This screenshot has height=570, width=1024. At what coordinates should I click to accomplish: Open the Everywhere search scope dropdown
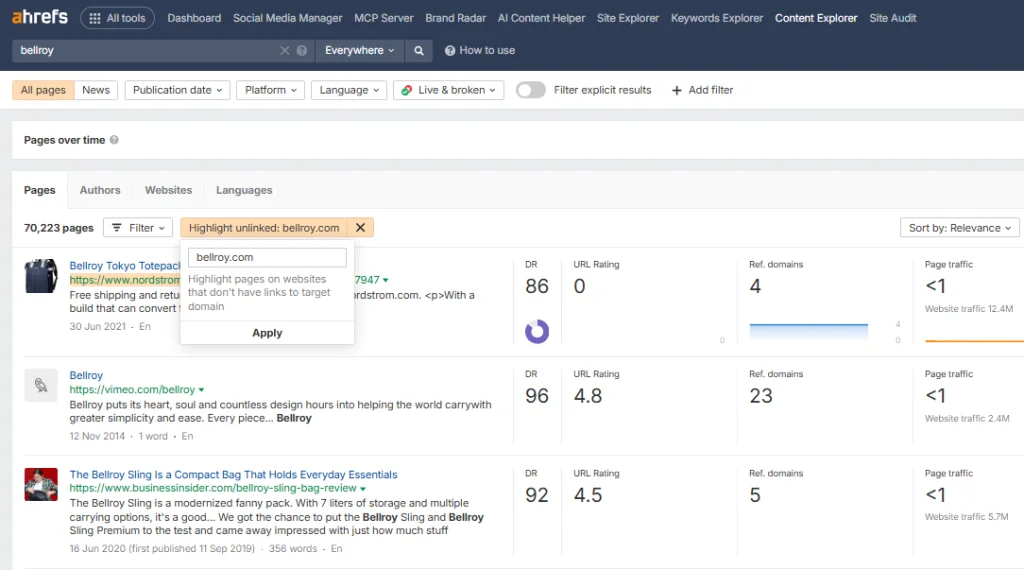[359, 50]
